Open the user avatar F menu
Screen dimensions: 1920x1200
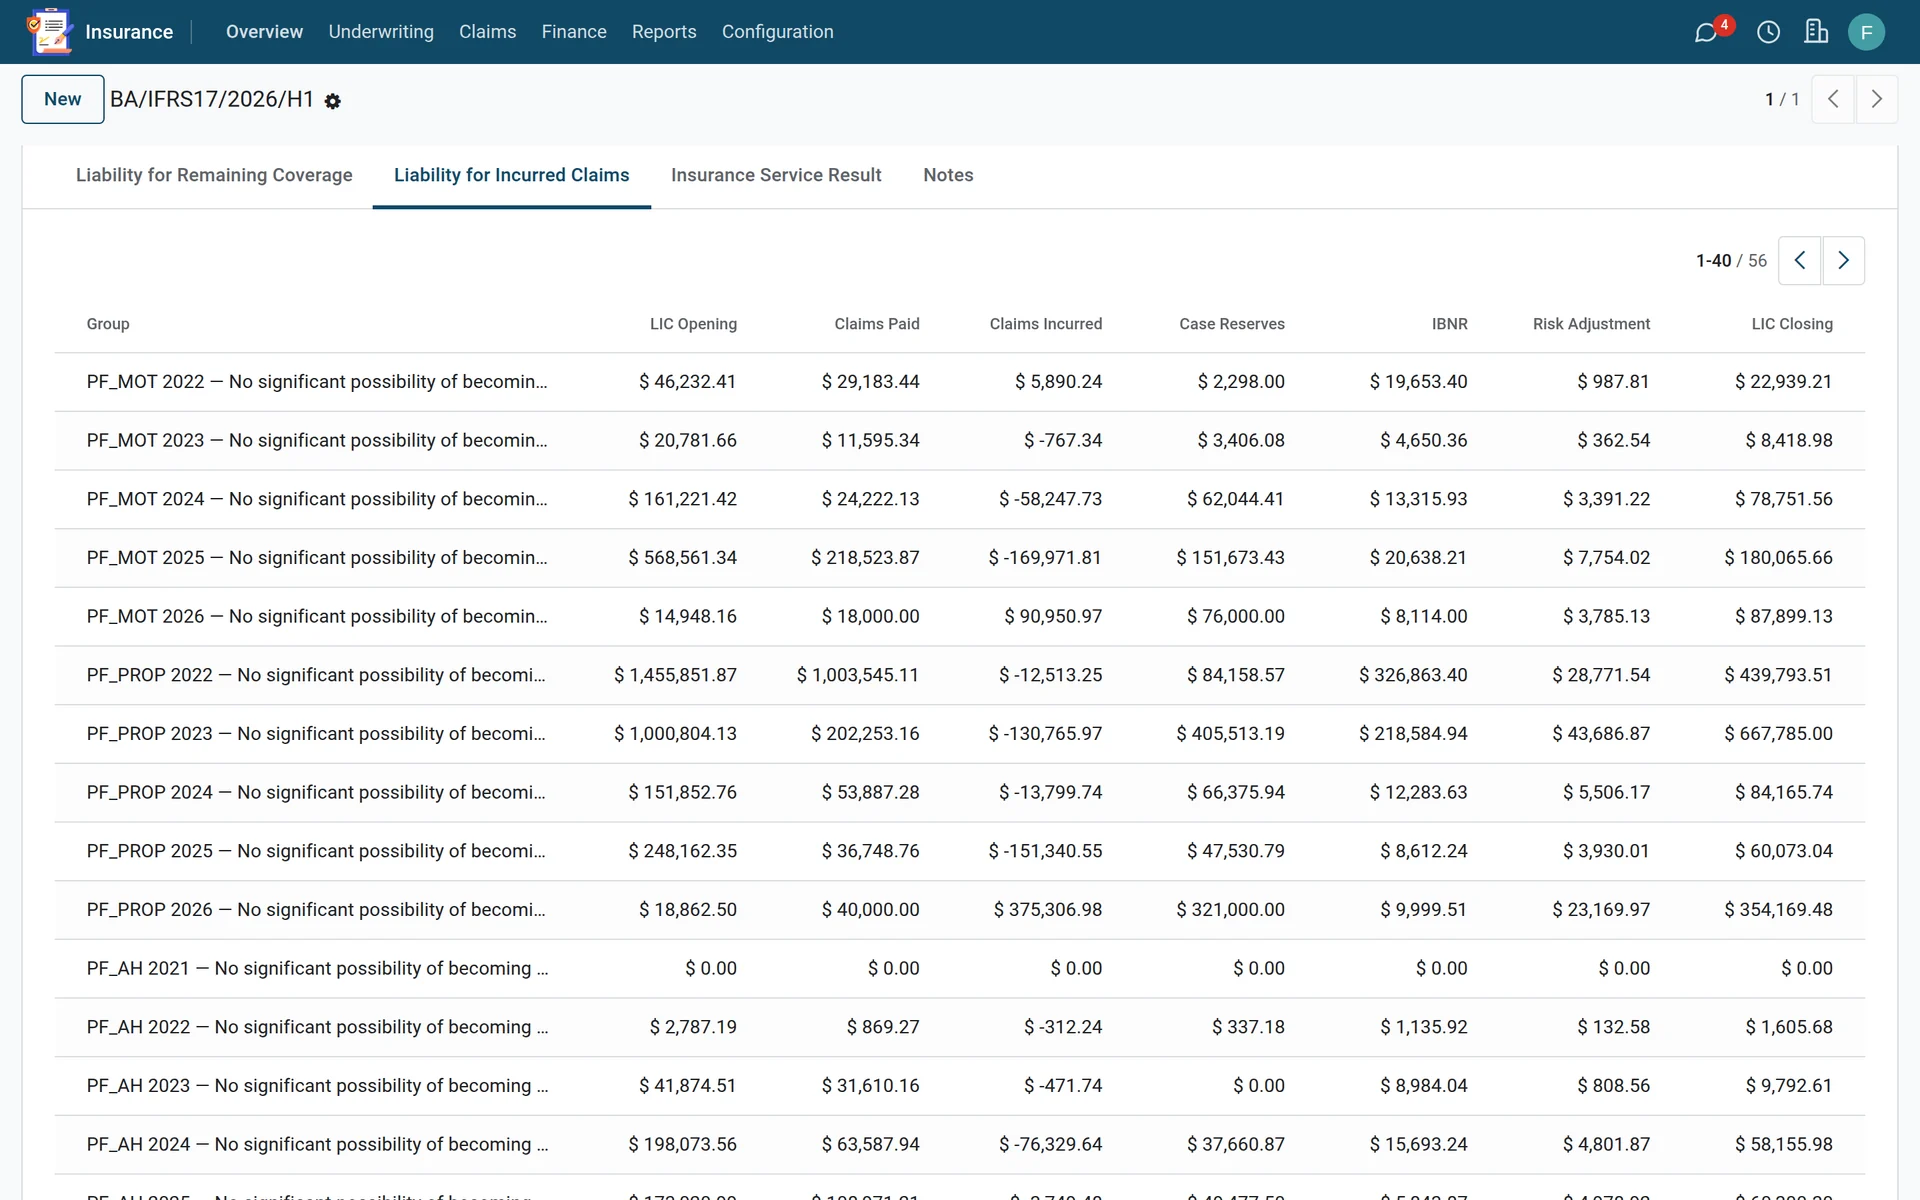pos(1866,32)
